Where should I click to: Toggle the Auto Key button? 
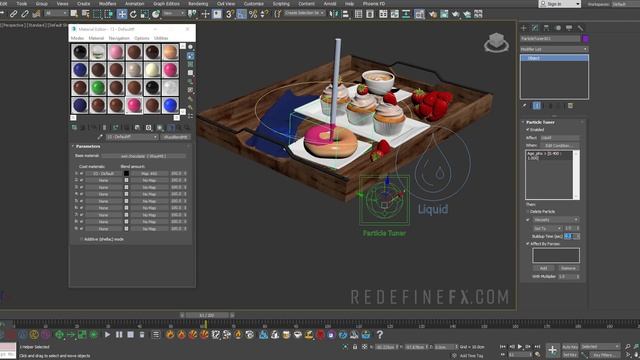(x=570, y=347)
